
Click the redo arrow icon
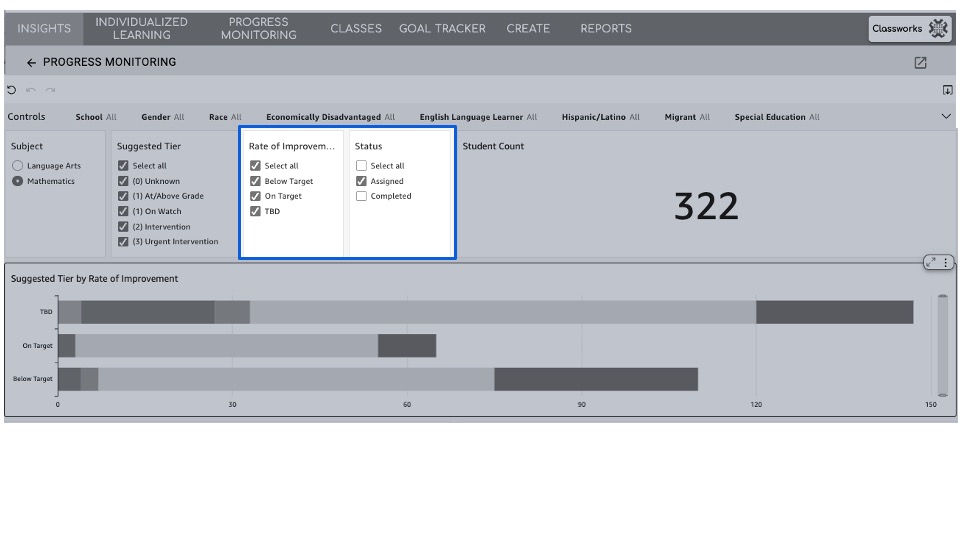[x=50, y=90]
